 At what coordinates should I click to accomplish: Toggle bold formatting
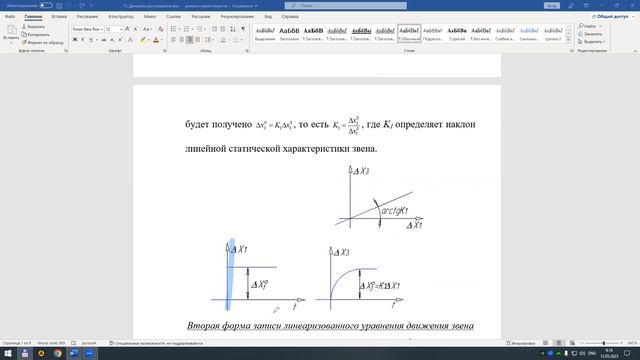point(75,40)
